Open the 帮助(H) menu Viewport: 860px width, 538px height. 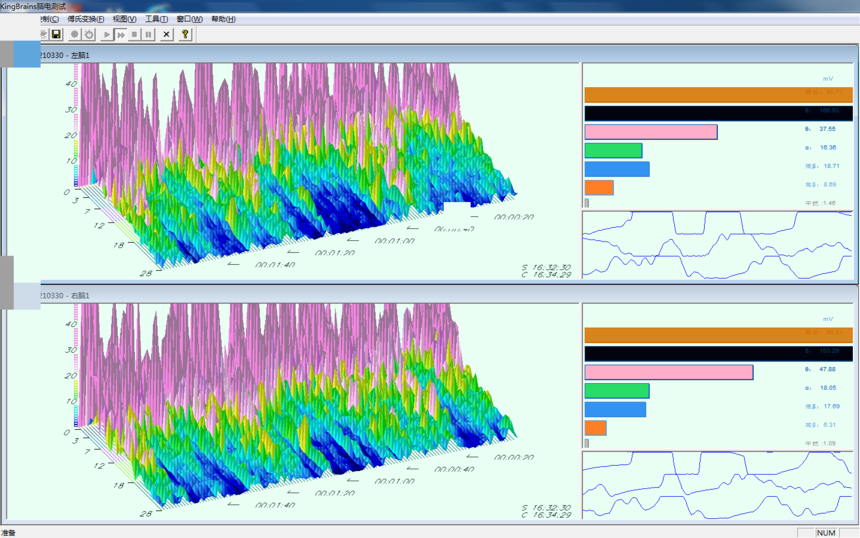(223, 19)
